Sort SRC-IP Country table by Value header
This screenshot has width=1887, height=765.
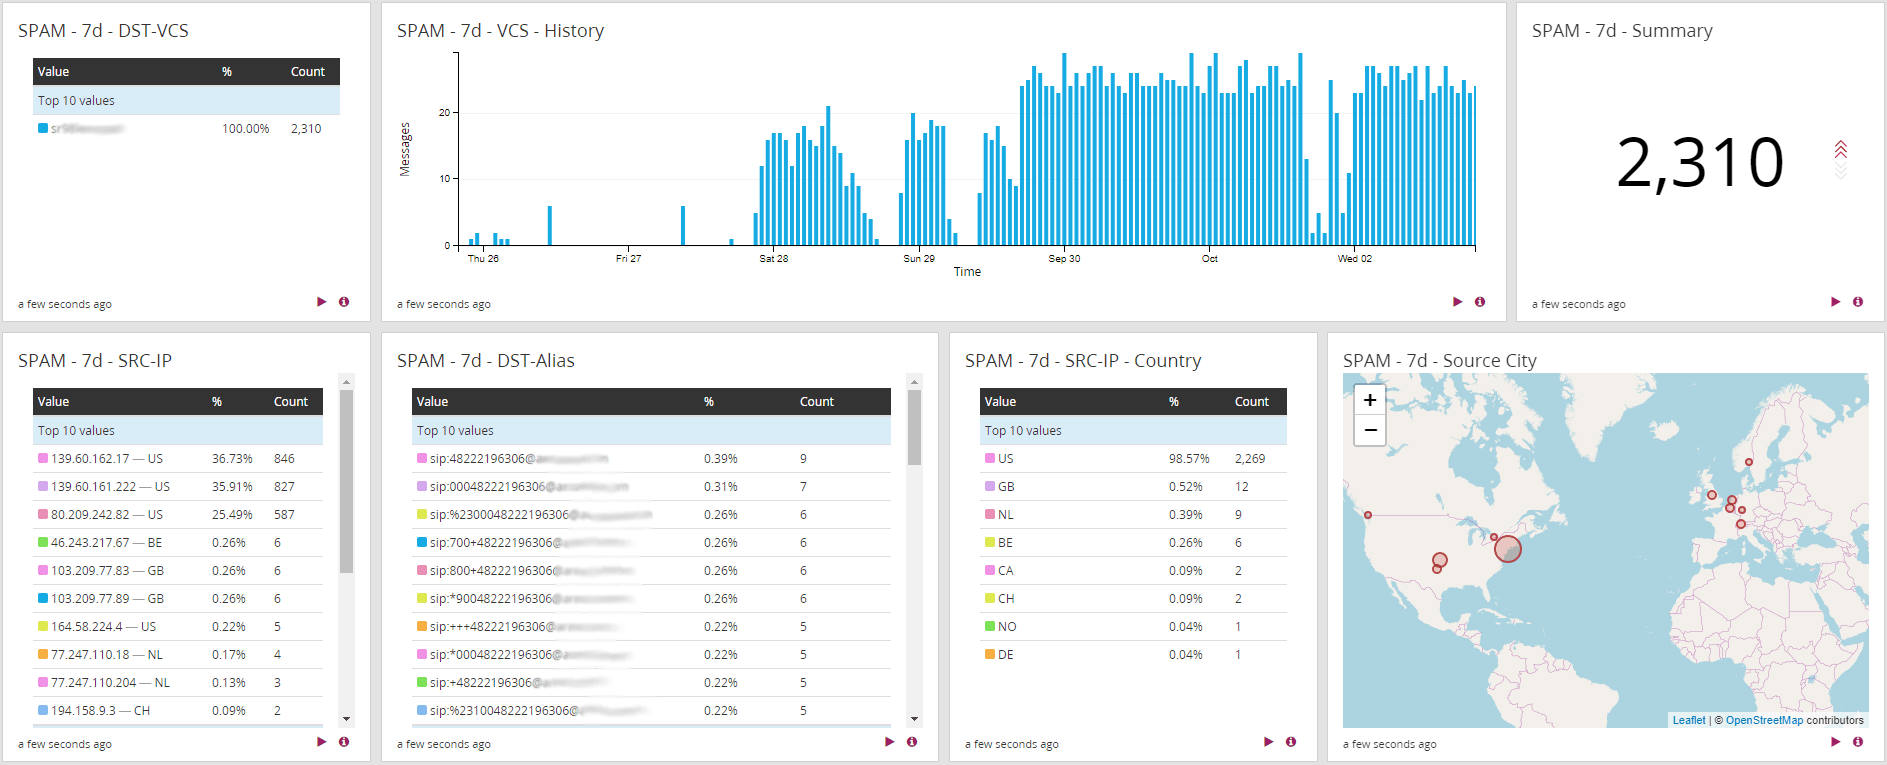click(1000, 402)
